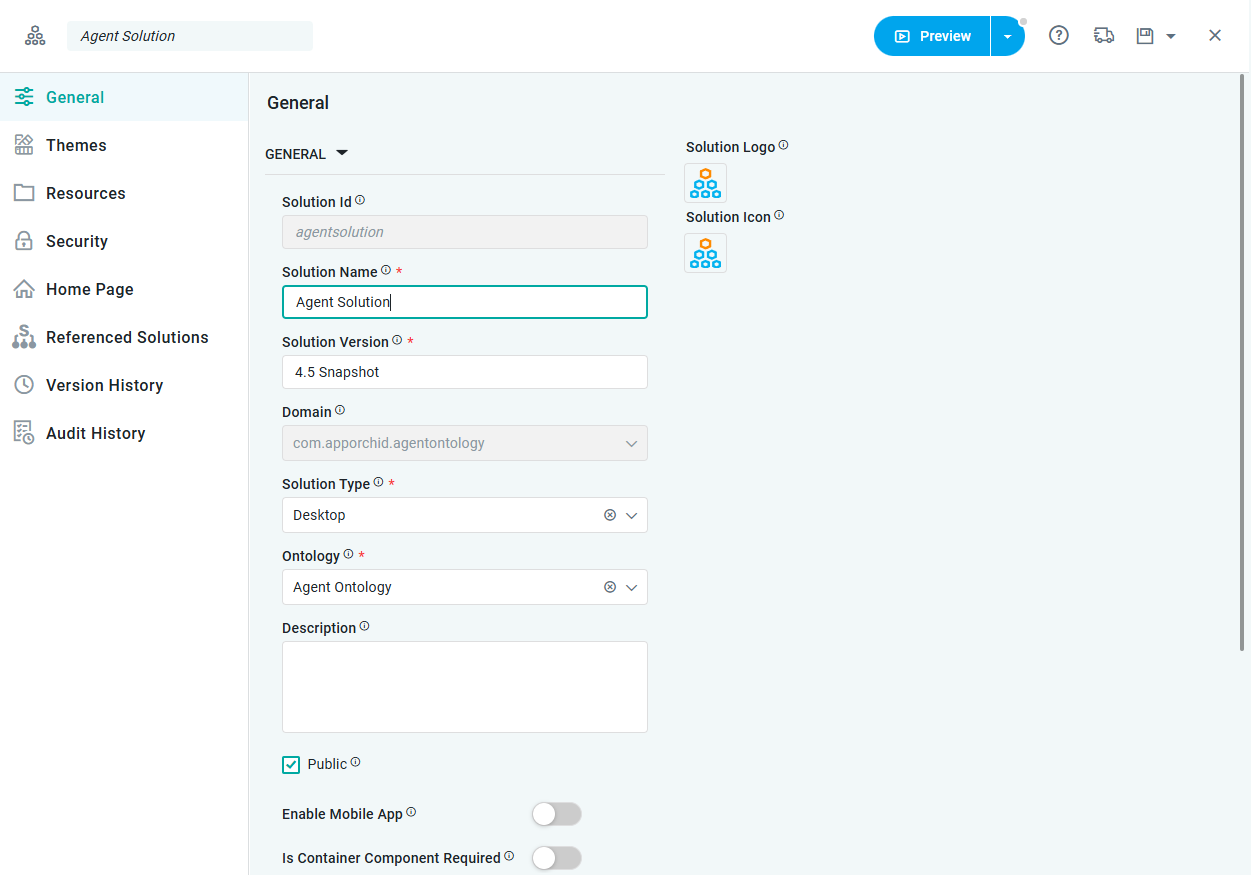Click the Preview button
The image size is (1251, 875).
click(932, 36)
